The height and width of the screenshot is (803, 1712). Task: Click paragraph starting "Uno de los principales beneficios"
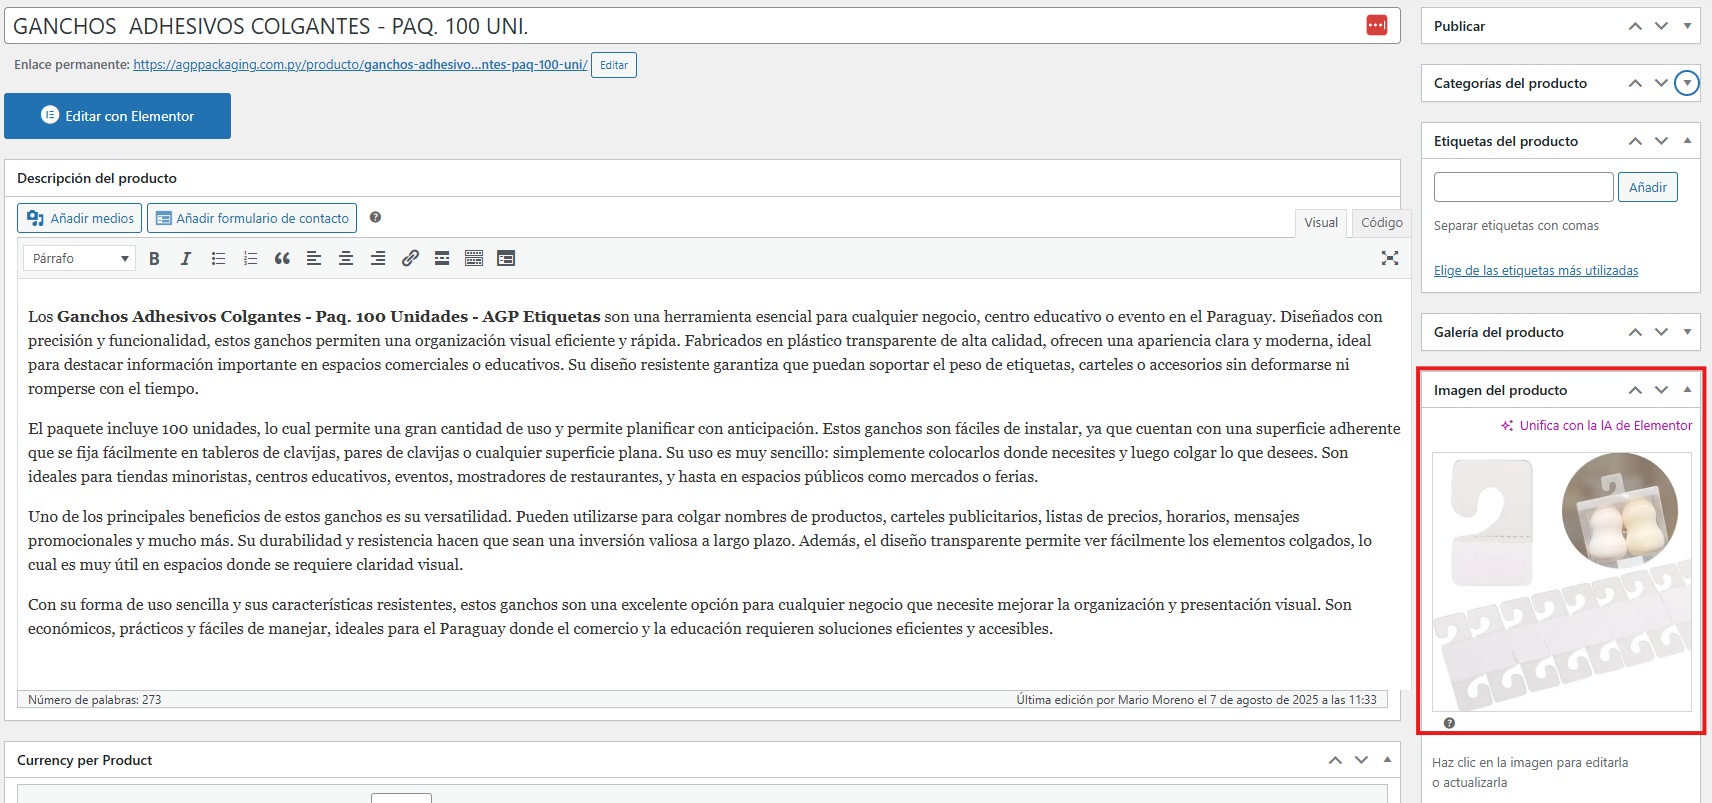coord(700,540)
